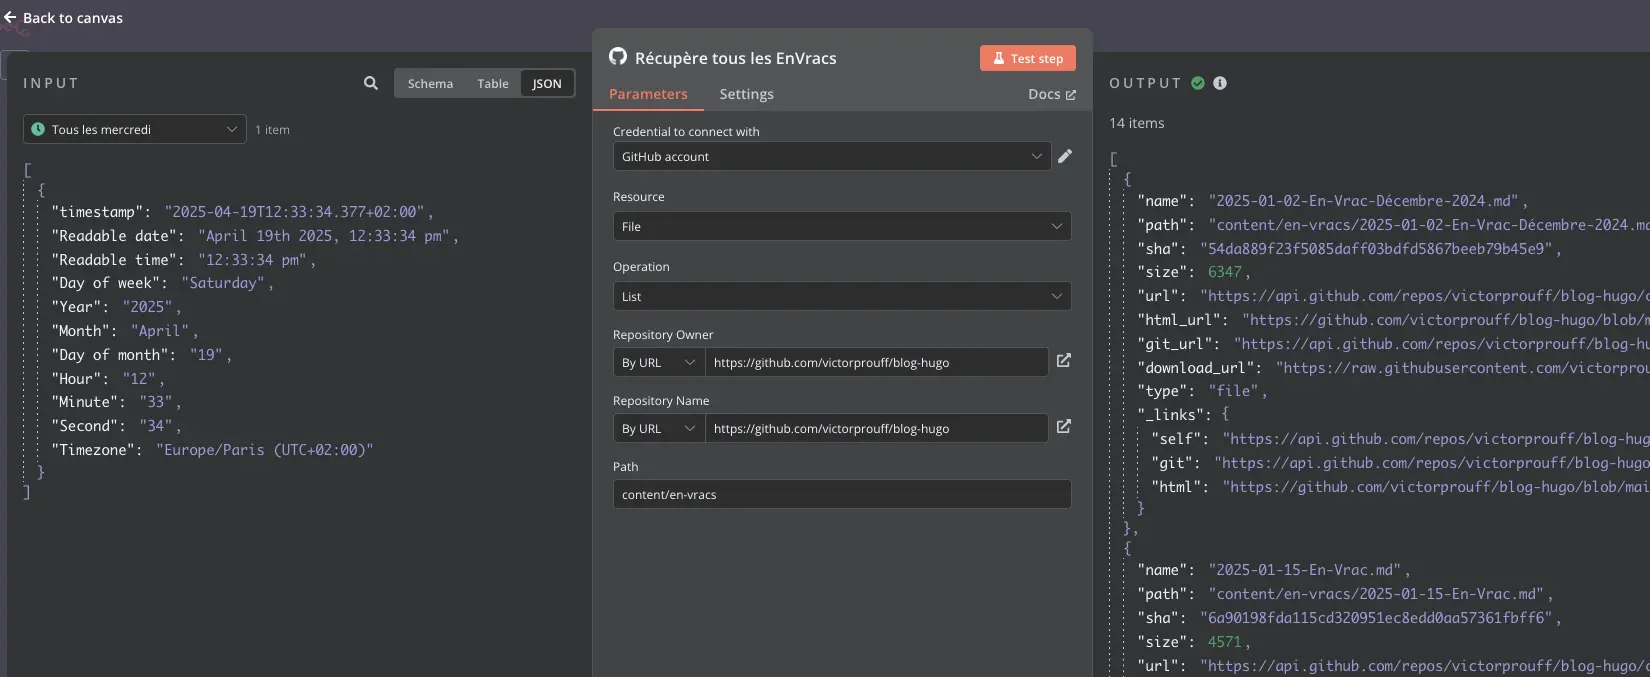
Task: Select output name 2025-01-15-En-Vrac.md
Action: (1305, 570)
